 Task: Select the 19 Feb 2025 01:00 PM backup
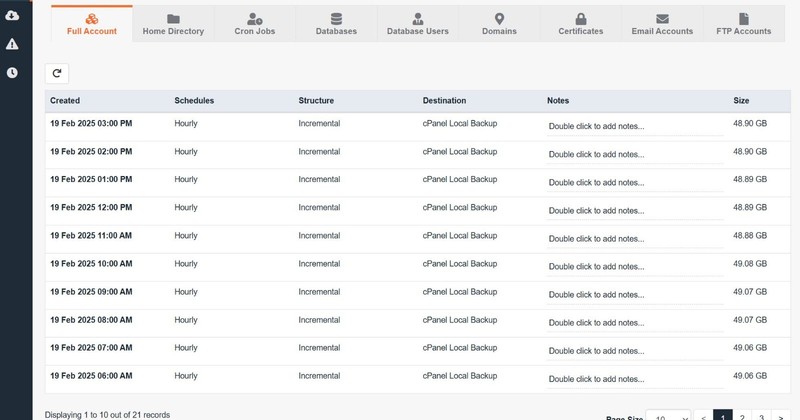tap(91, 179)
